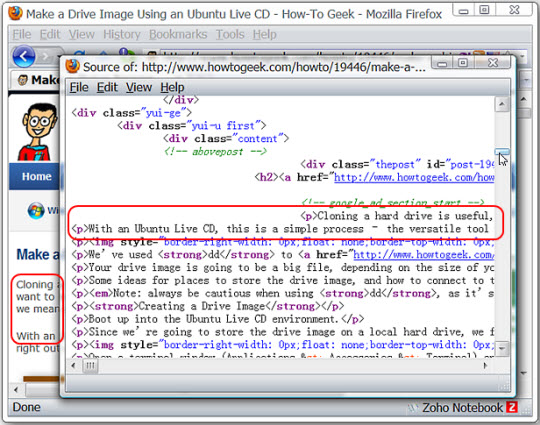Maximize the Source window

463,62
